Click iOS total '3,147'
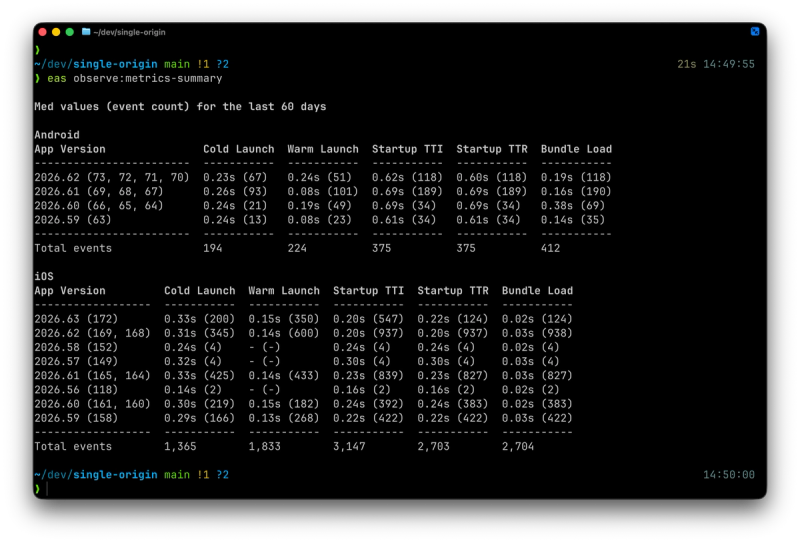Viewport: 800px width, 543px height. 349,447
